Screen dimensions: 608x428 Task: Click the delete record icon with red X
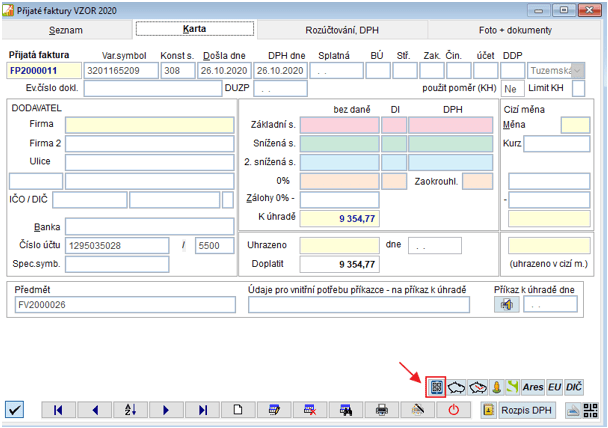(x=310, y=410)
